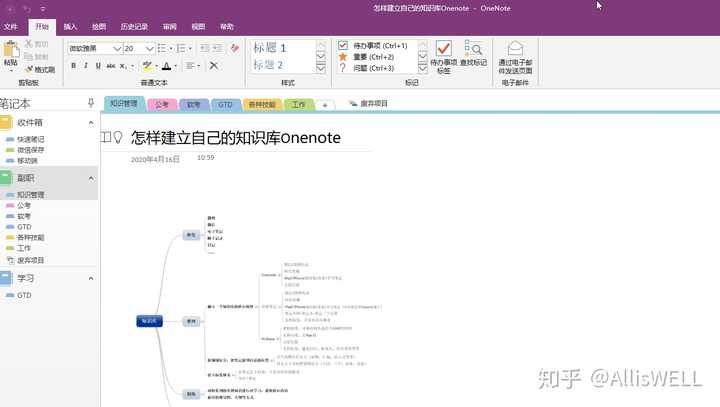
Task: Click the bullet list icon
Action: click(x=162, y=48)
